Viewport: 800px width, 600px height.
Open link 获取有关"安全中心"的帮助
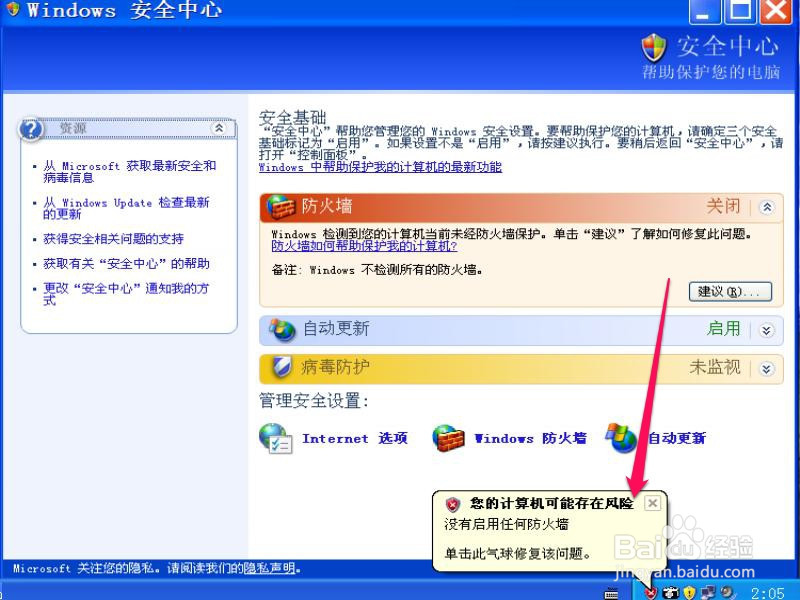click(126, 264)
